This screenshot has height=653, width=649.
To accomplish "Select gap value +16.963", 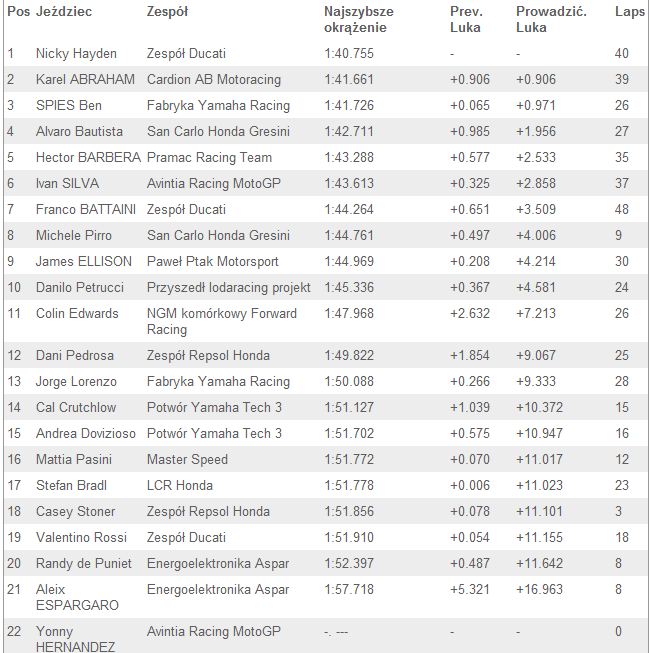I will [539, 589].
